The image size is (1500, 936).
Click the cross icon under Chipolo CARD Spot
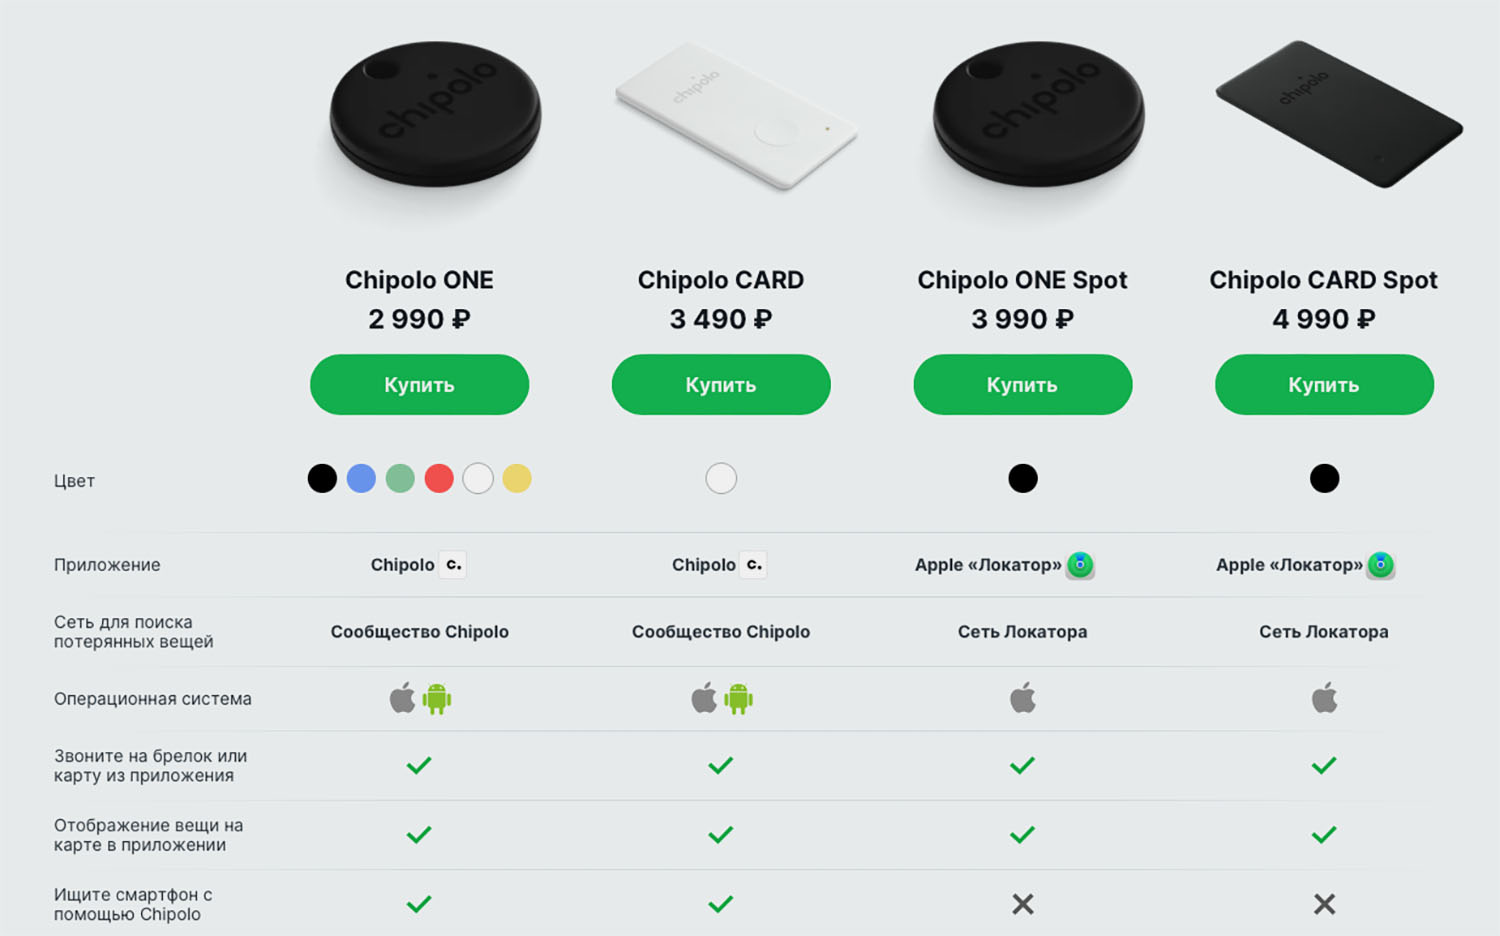1324,904
